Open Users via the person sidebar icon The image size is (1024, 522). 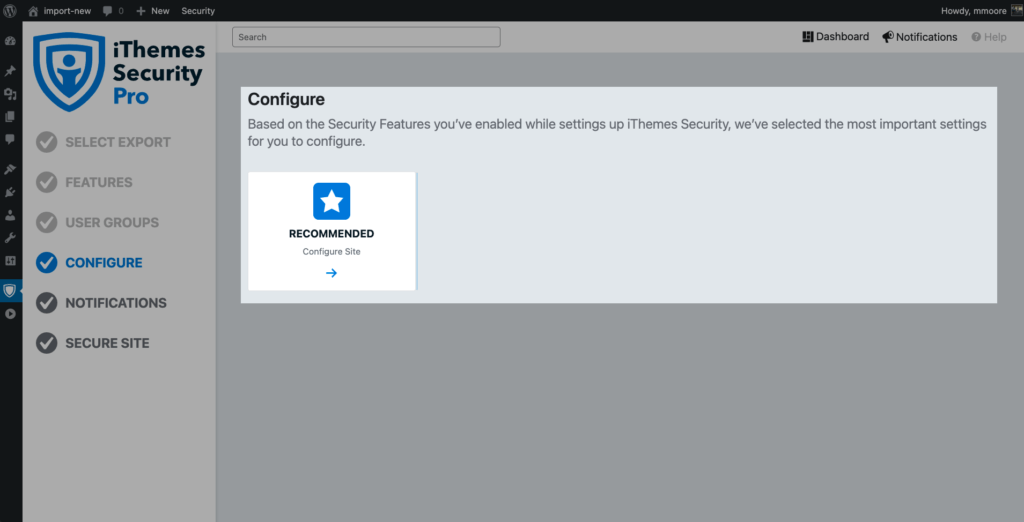pos(10,214)
